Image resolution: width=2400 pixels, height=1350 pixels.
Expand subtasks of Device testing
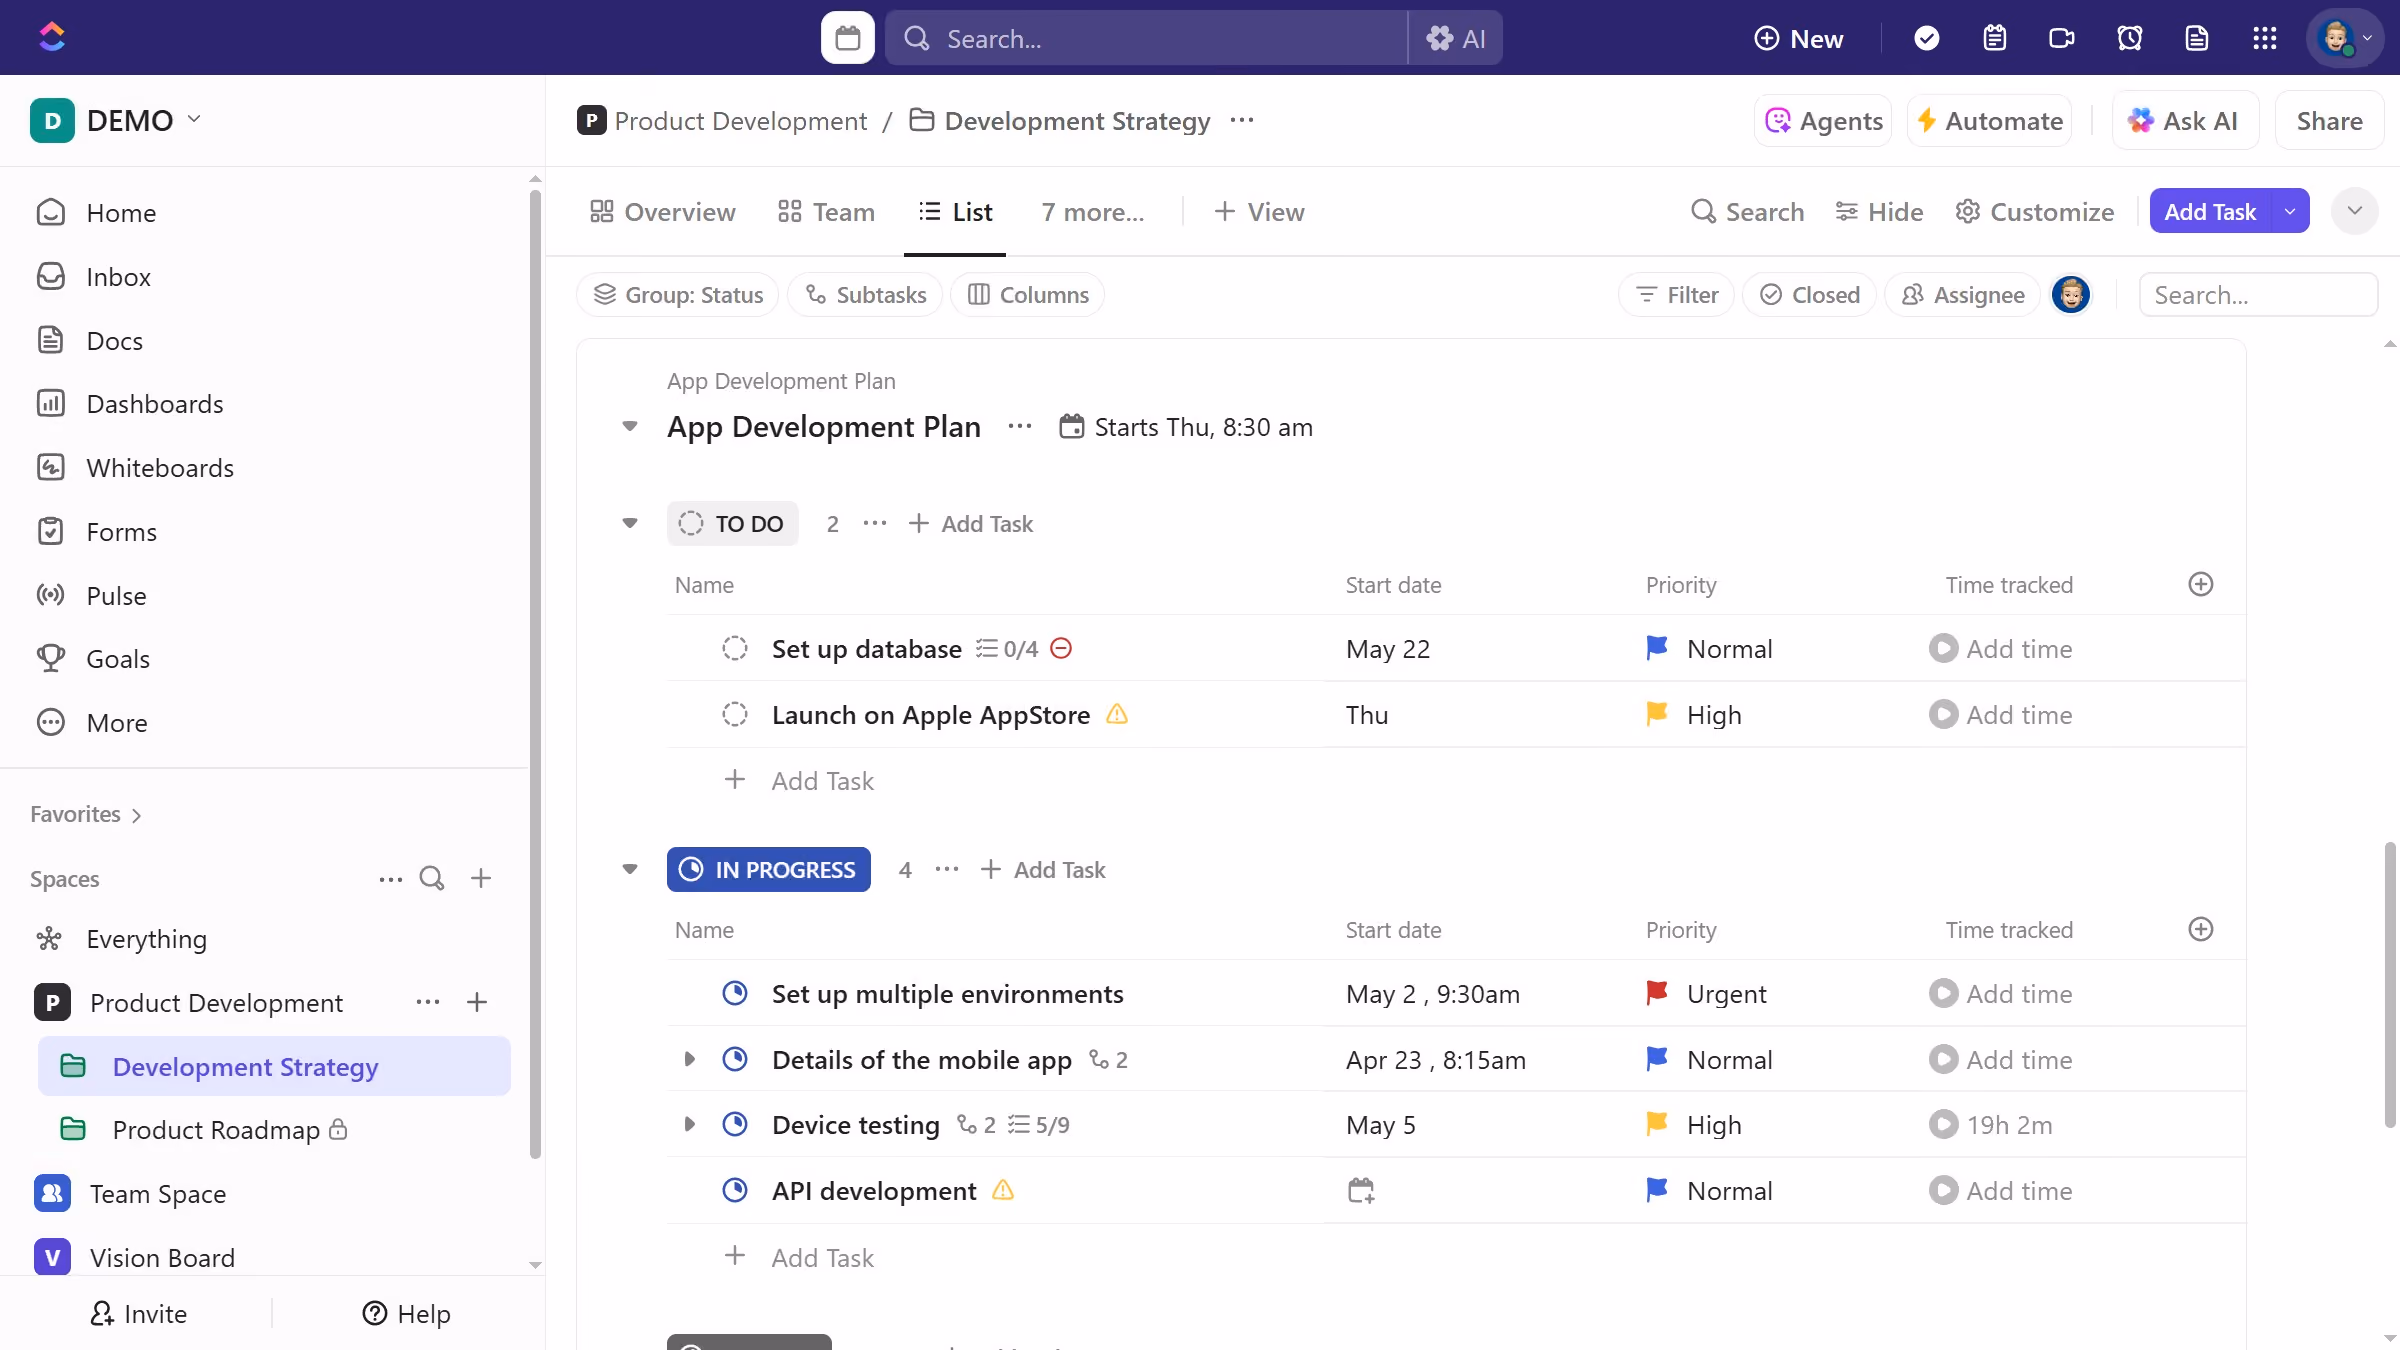(x=689, y=1124)
